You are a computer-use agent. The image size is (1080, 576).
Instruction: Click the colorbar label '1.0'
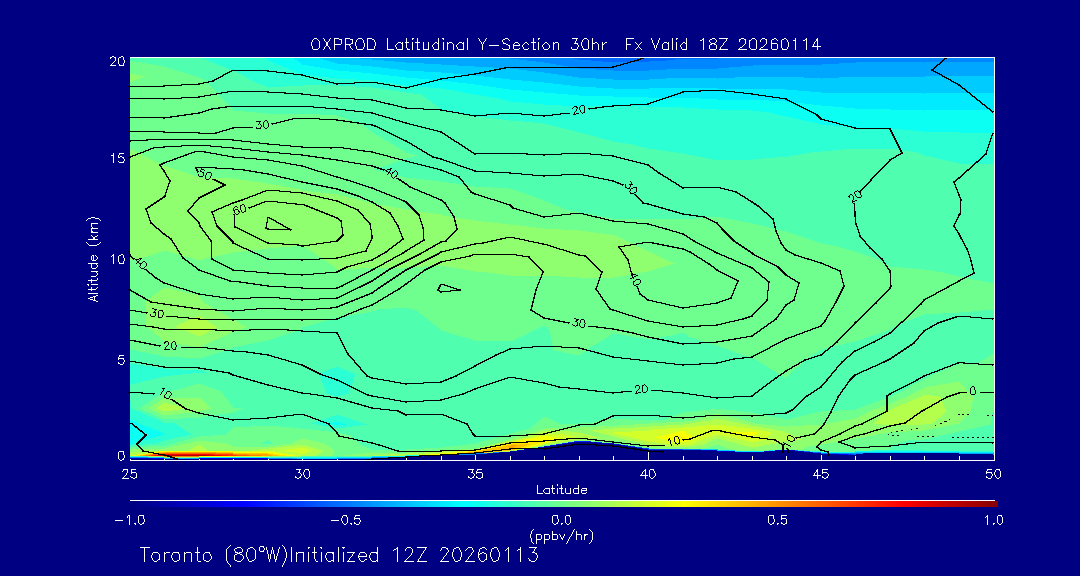click(993, 520)
